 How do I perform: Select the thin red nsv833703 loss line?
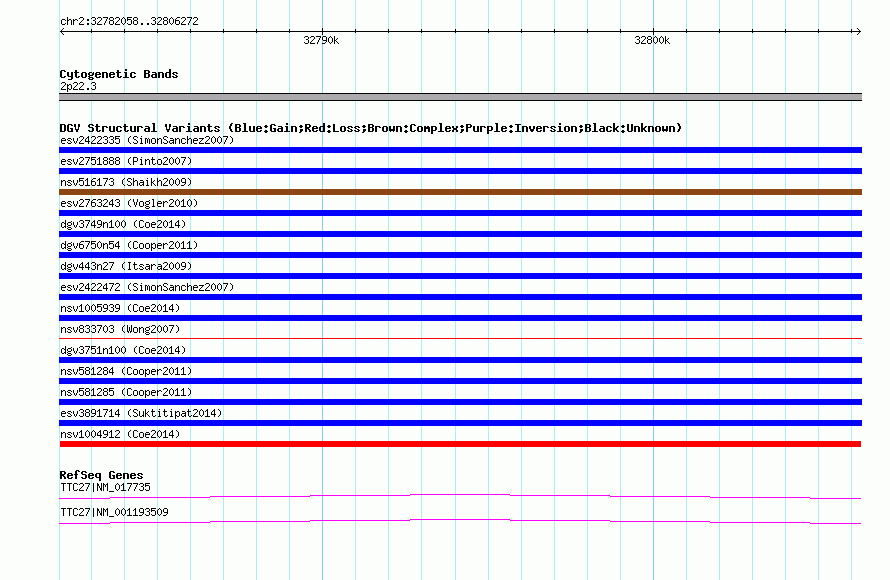(460, 339)
